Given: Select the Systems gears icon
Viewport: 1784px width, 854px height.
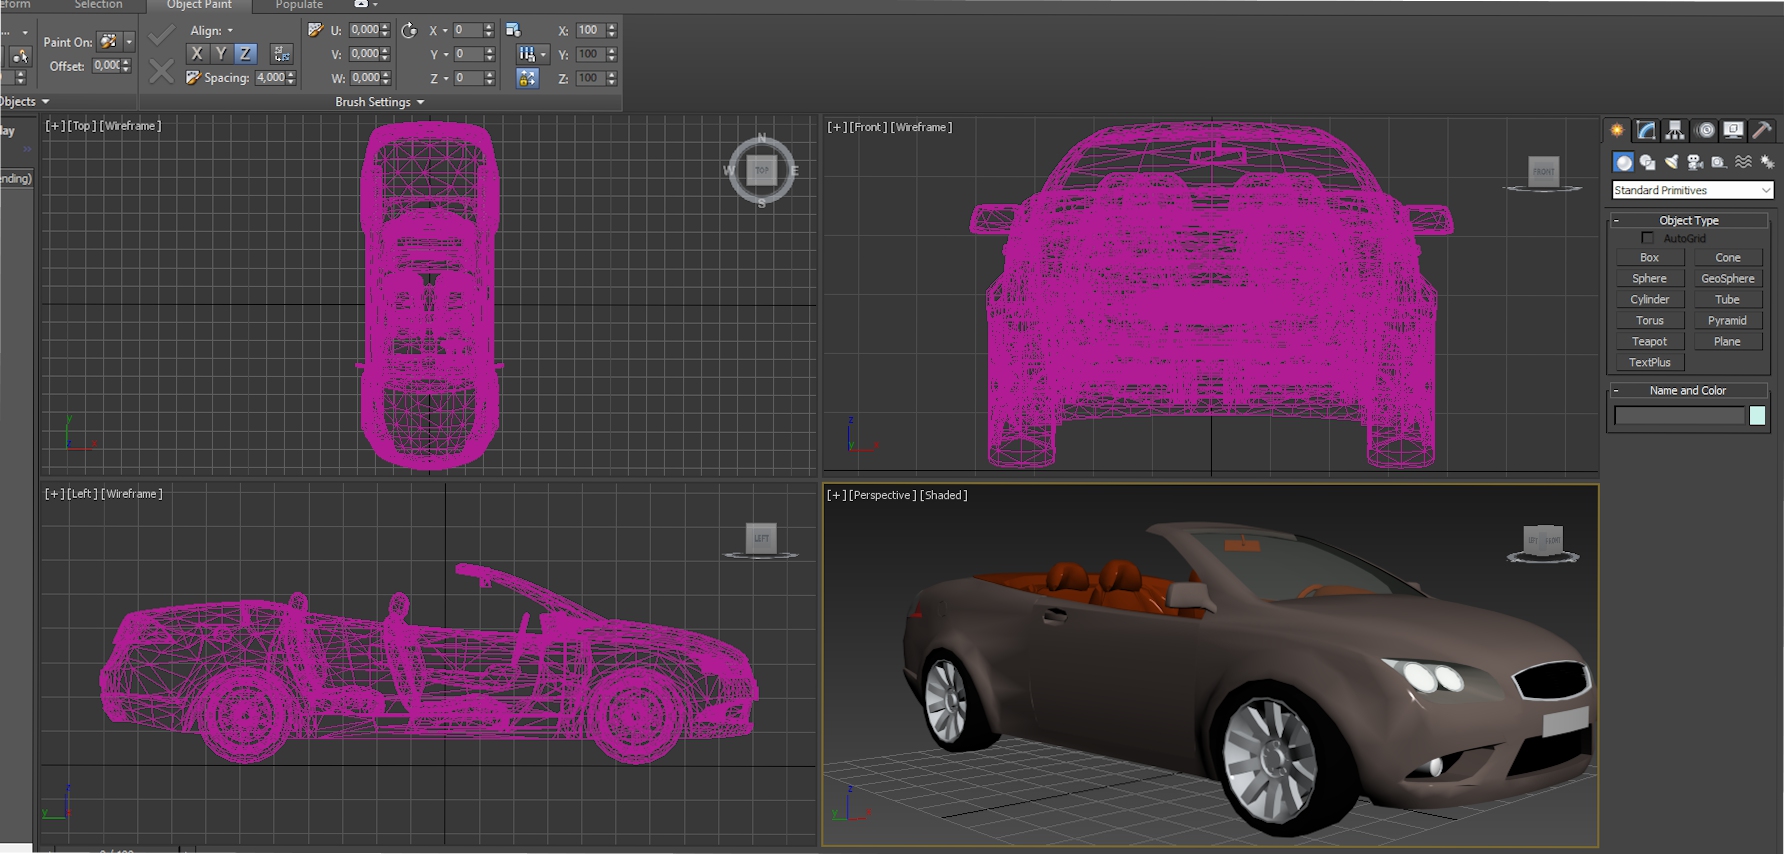Looking at the screenshot, I should click(x=1767, y=162).
